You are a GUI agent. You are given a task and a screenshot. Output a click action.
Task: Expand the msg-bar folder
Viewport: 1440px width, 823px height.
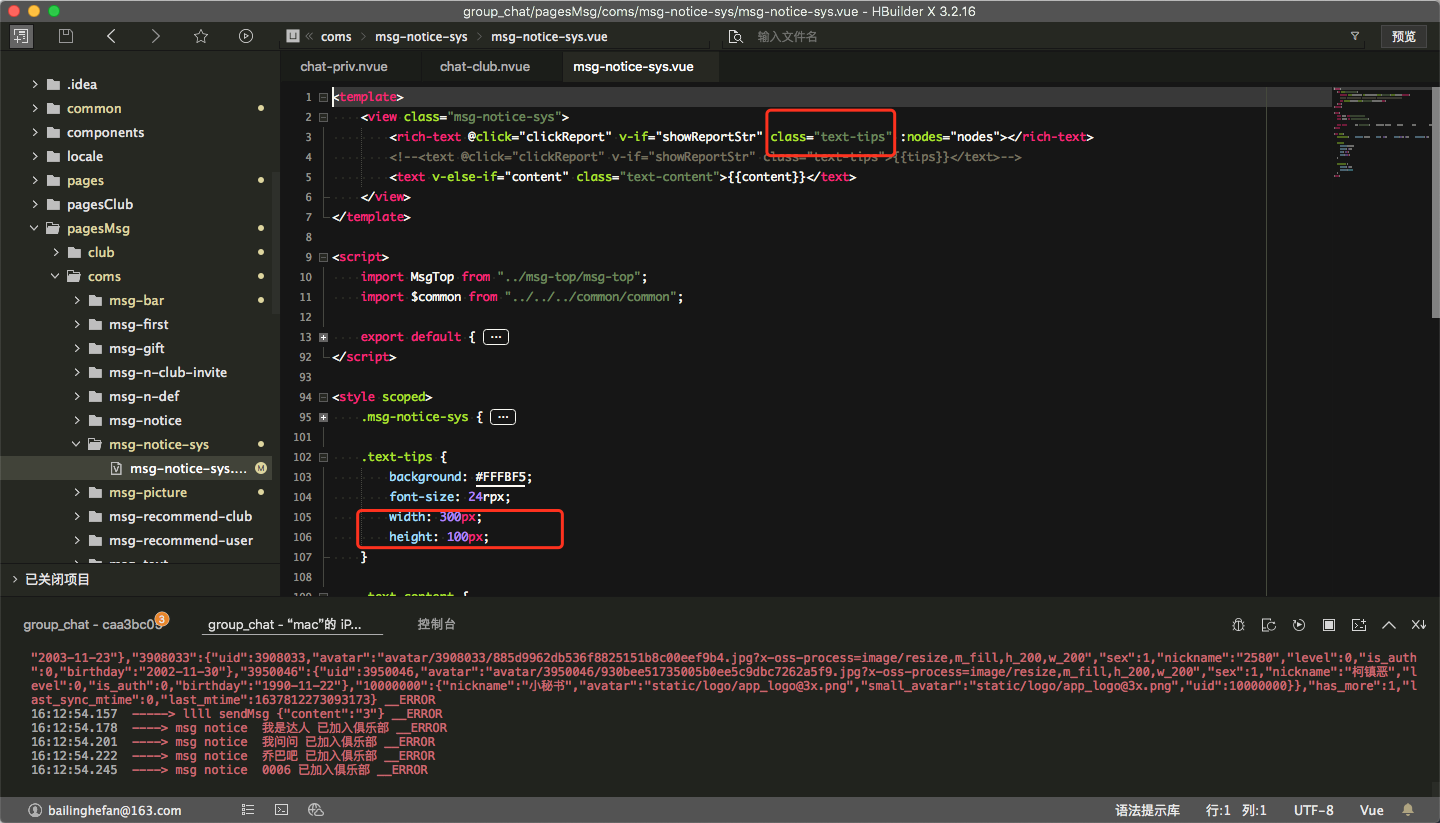(77, 300)
